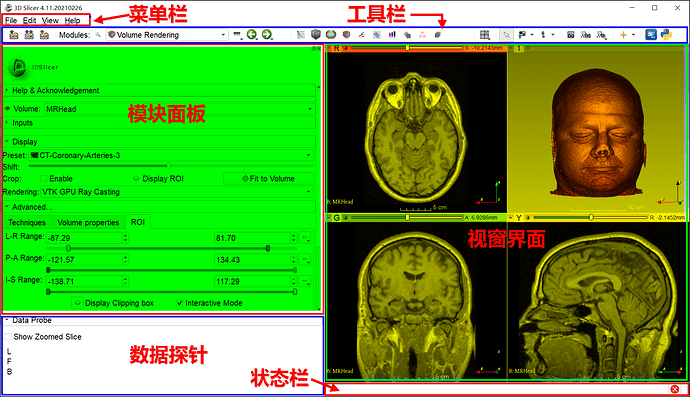690x397 pixels.
Task: Select the ROI tab
Action: pyautogui.click(x=138, y=222)
